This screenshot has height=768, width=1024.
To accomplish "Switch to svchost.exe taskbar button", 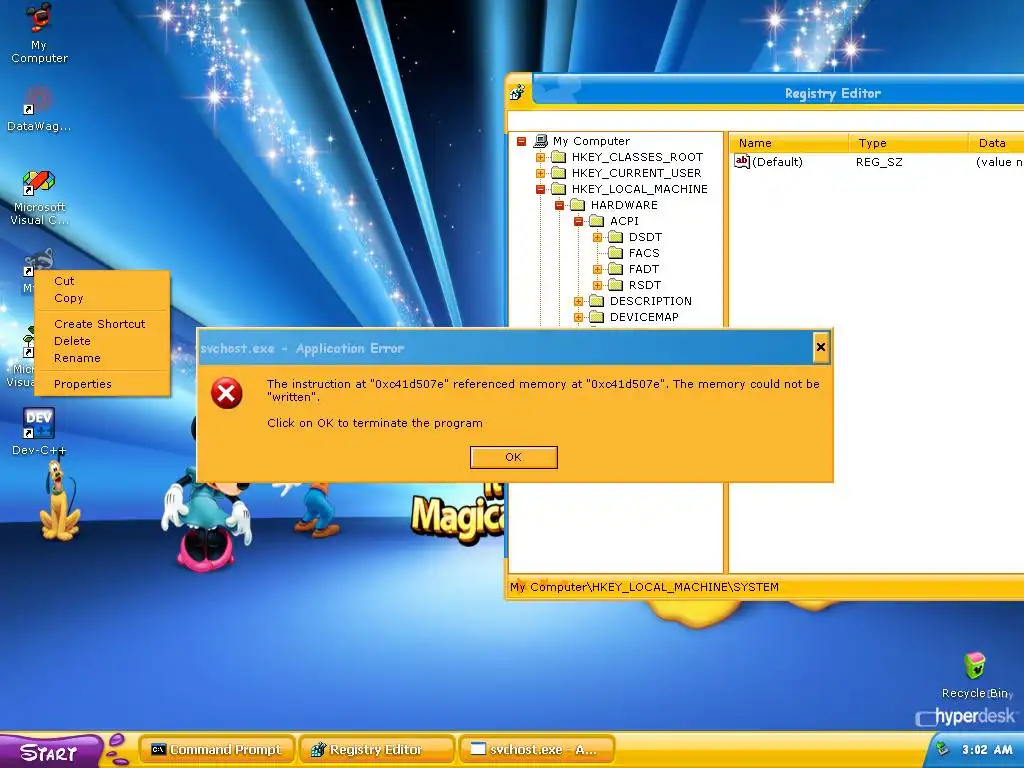I will (x=536, y=750).
